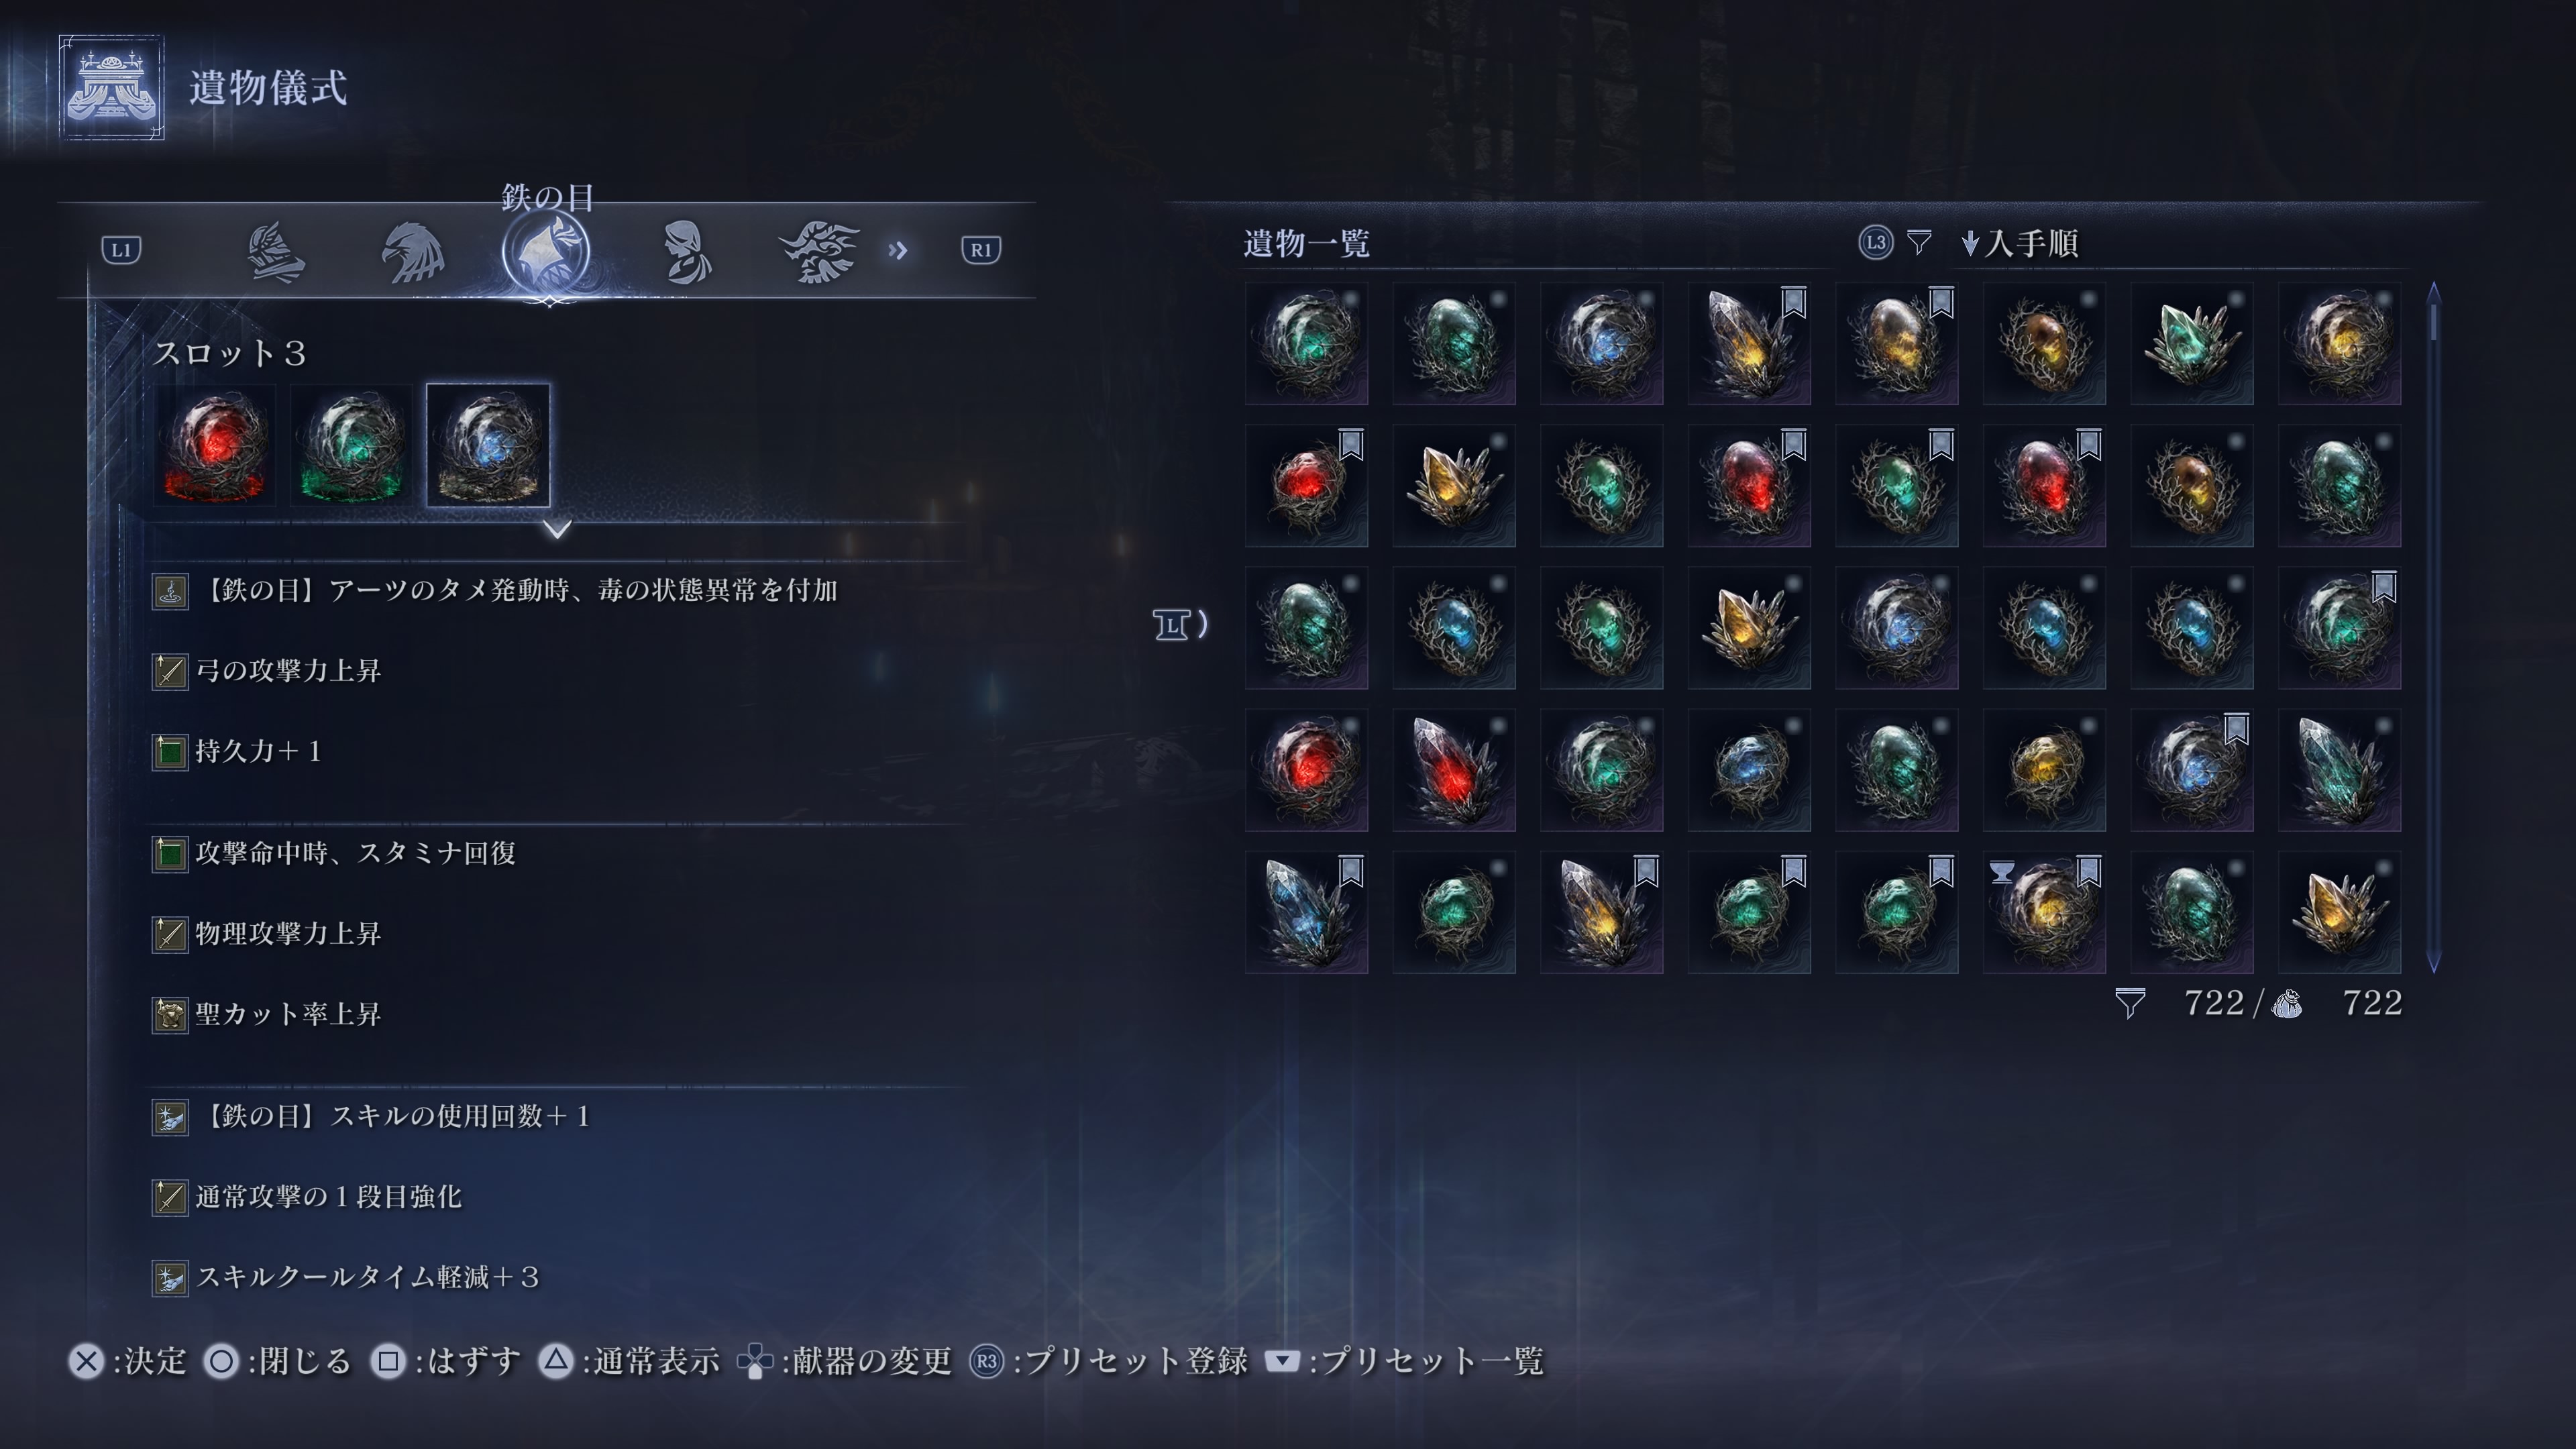2576x1449 pixels.
Task: Click the はずす remove button prompt
Action: (446, 1361)
